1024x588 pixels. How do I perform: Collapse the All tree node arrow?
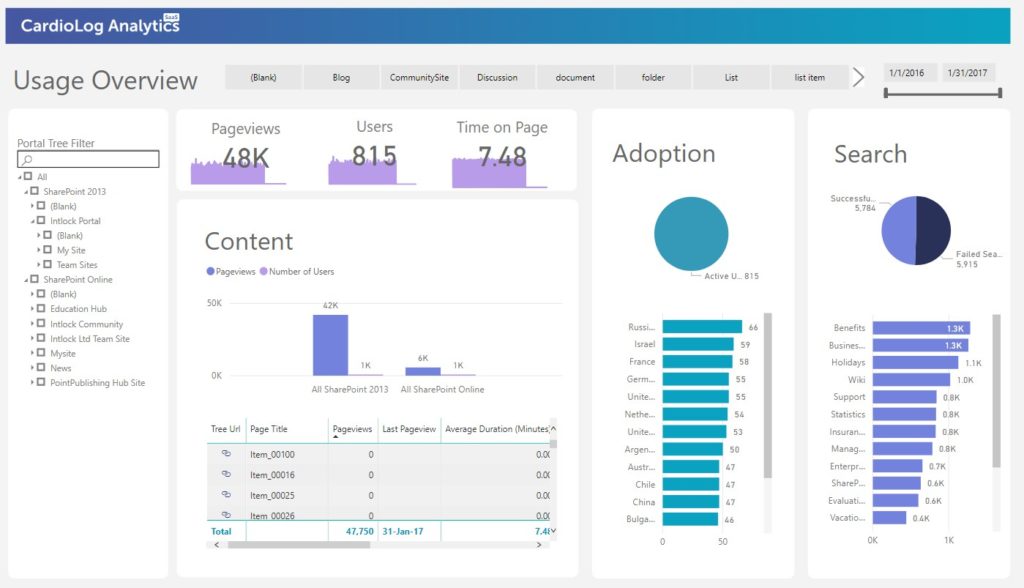[x=20, y=177]
